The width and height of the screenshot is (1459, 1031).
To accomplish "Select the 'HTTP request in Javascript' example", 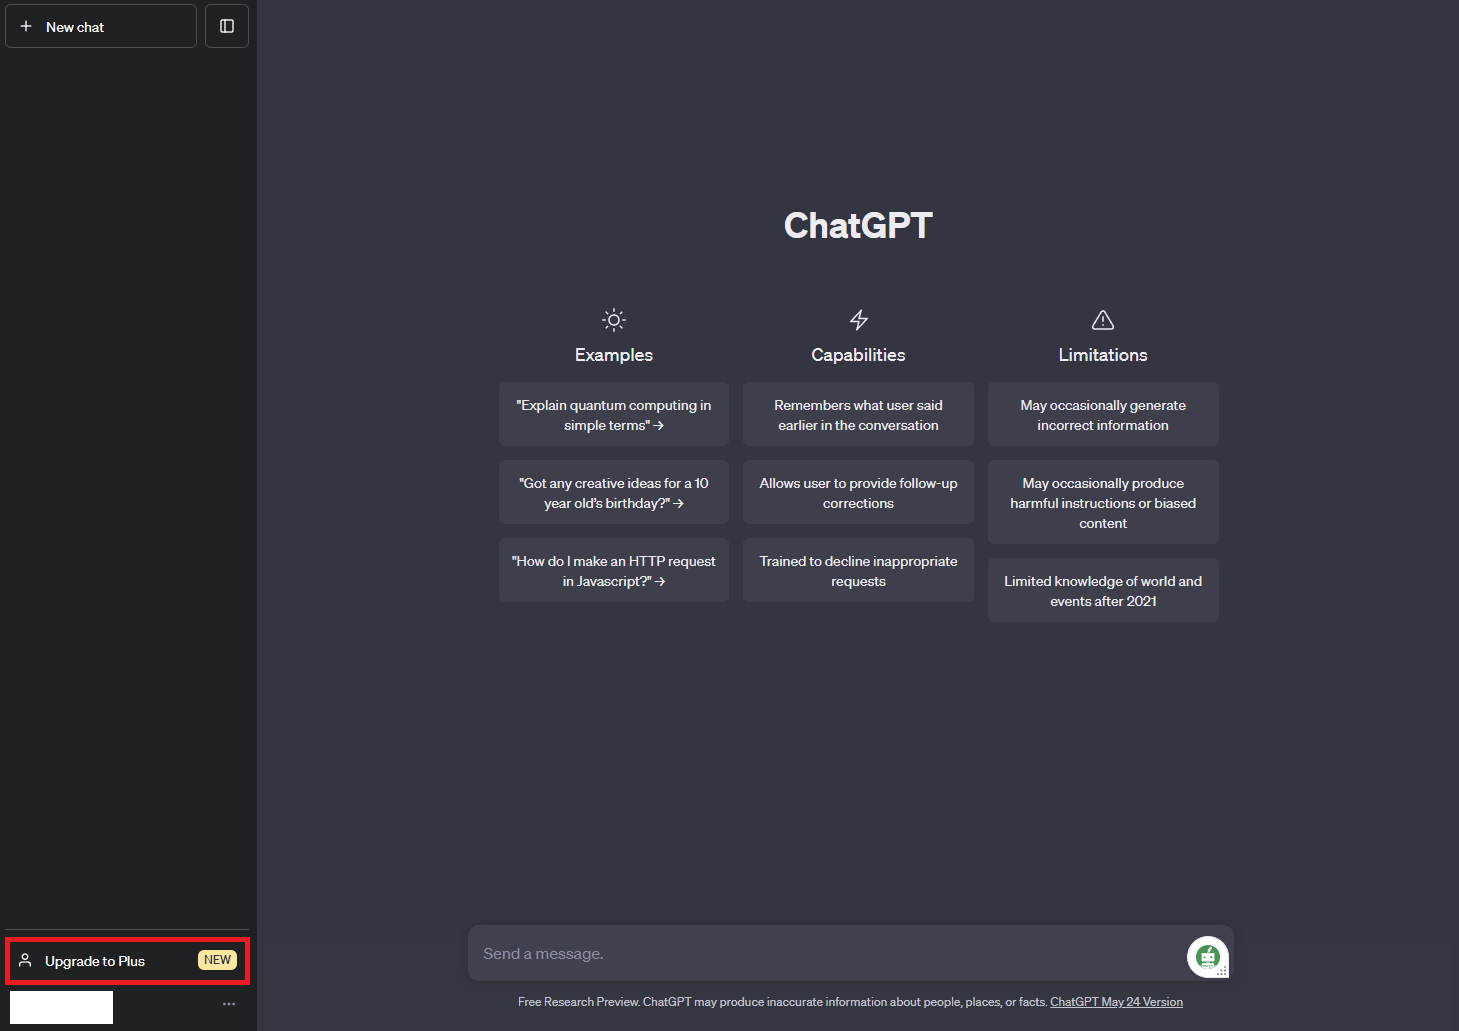I will [x=614, y=570].
